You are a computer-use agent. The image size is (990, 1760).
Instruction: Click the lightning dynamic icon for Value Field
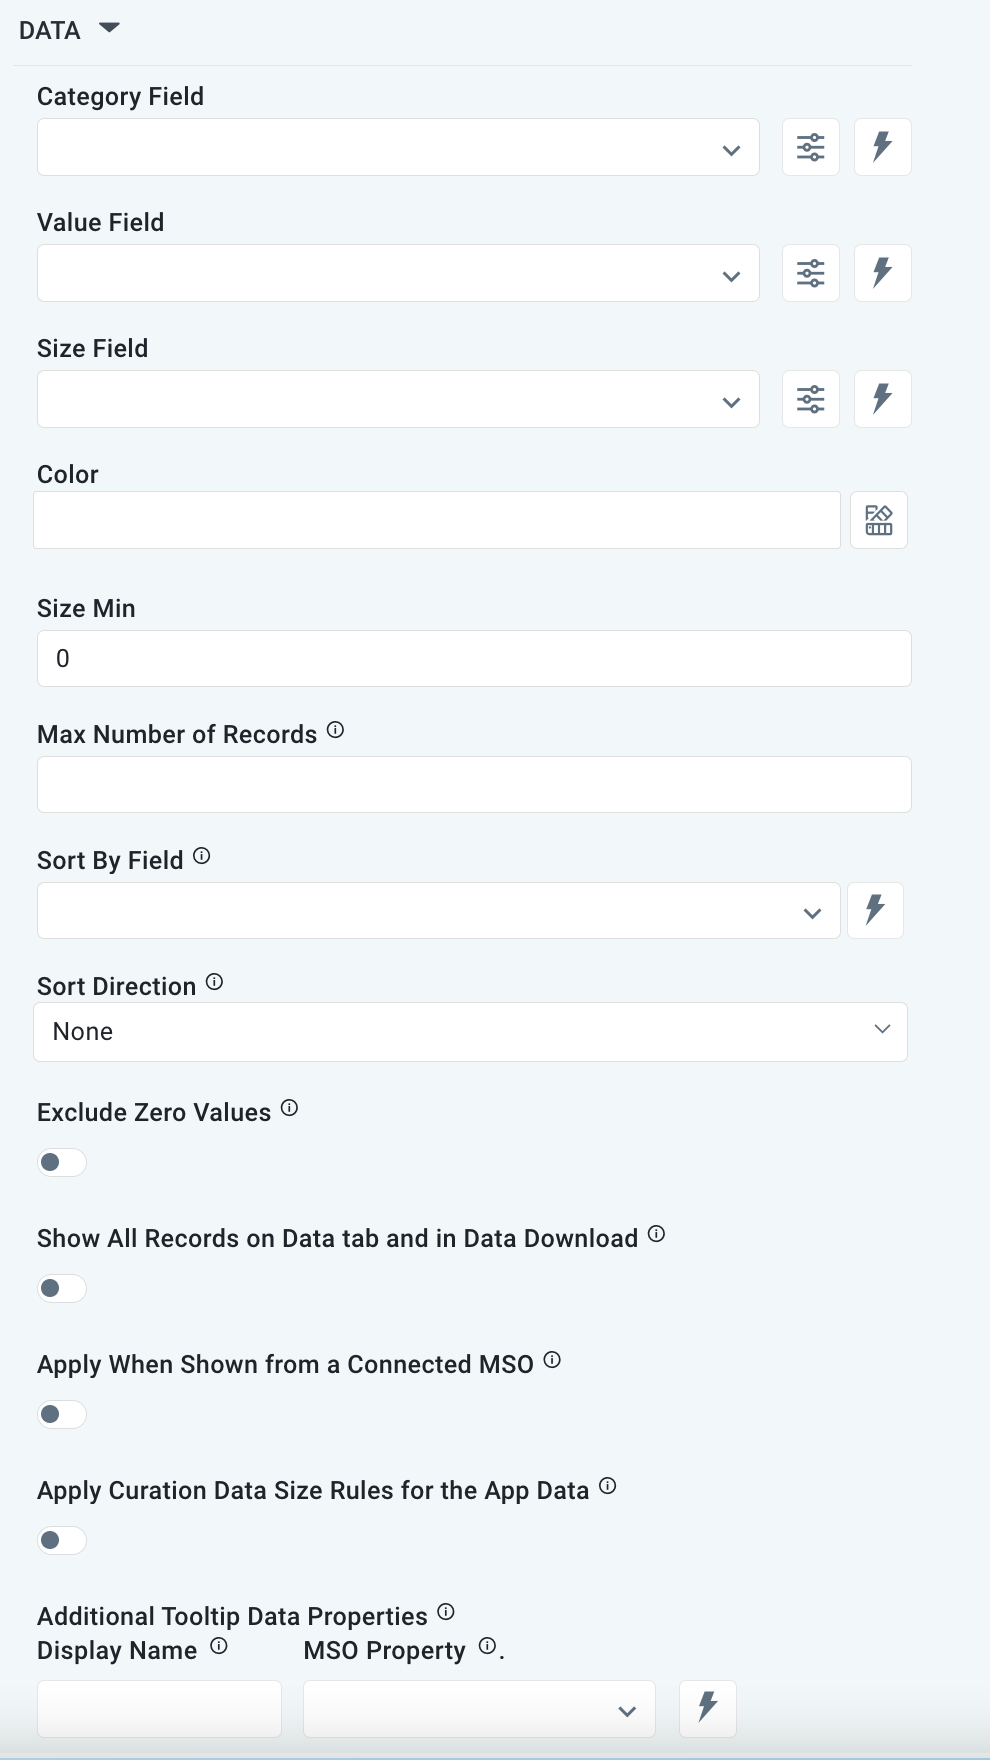(881, 272)
